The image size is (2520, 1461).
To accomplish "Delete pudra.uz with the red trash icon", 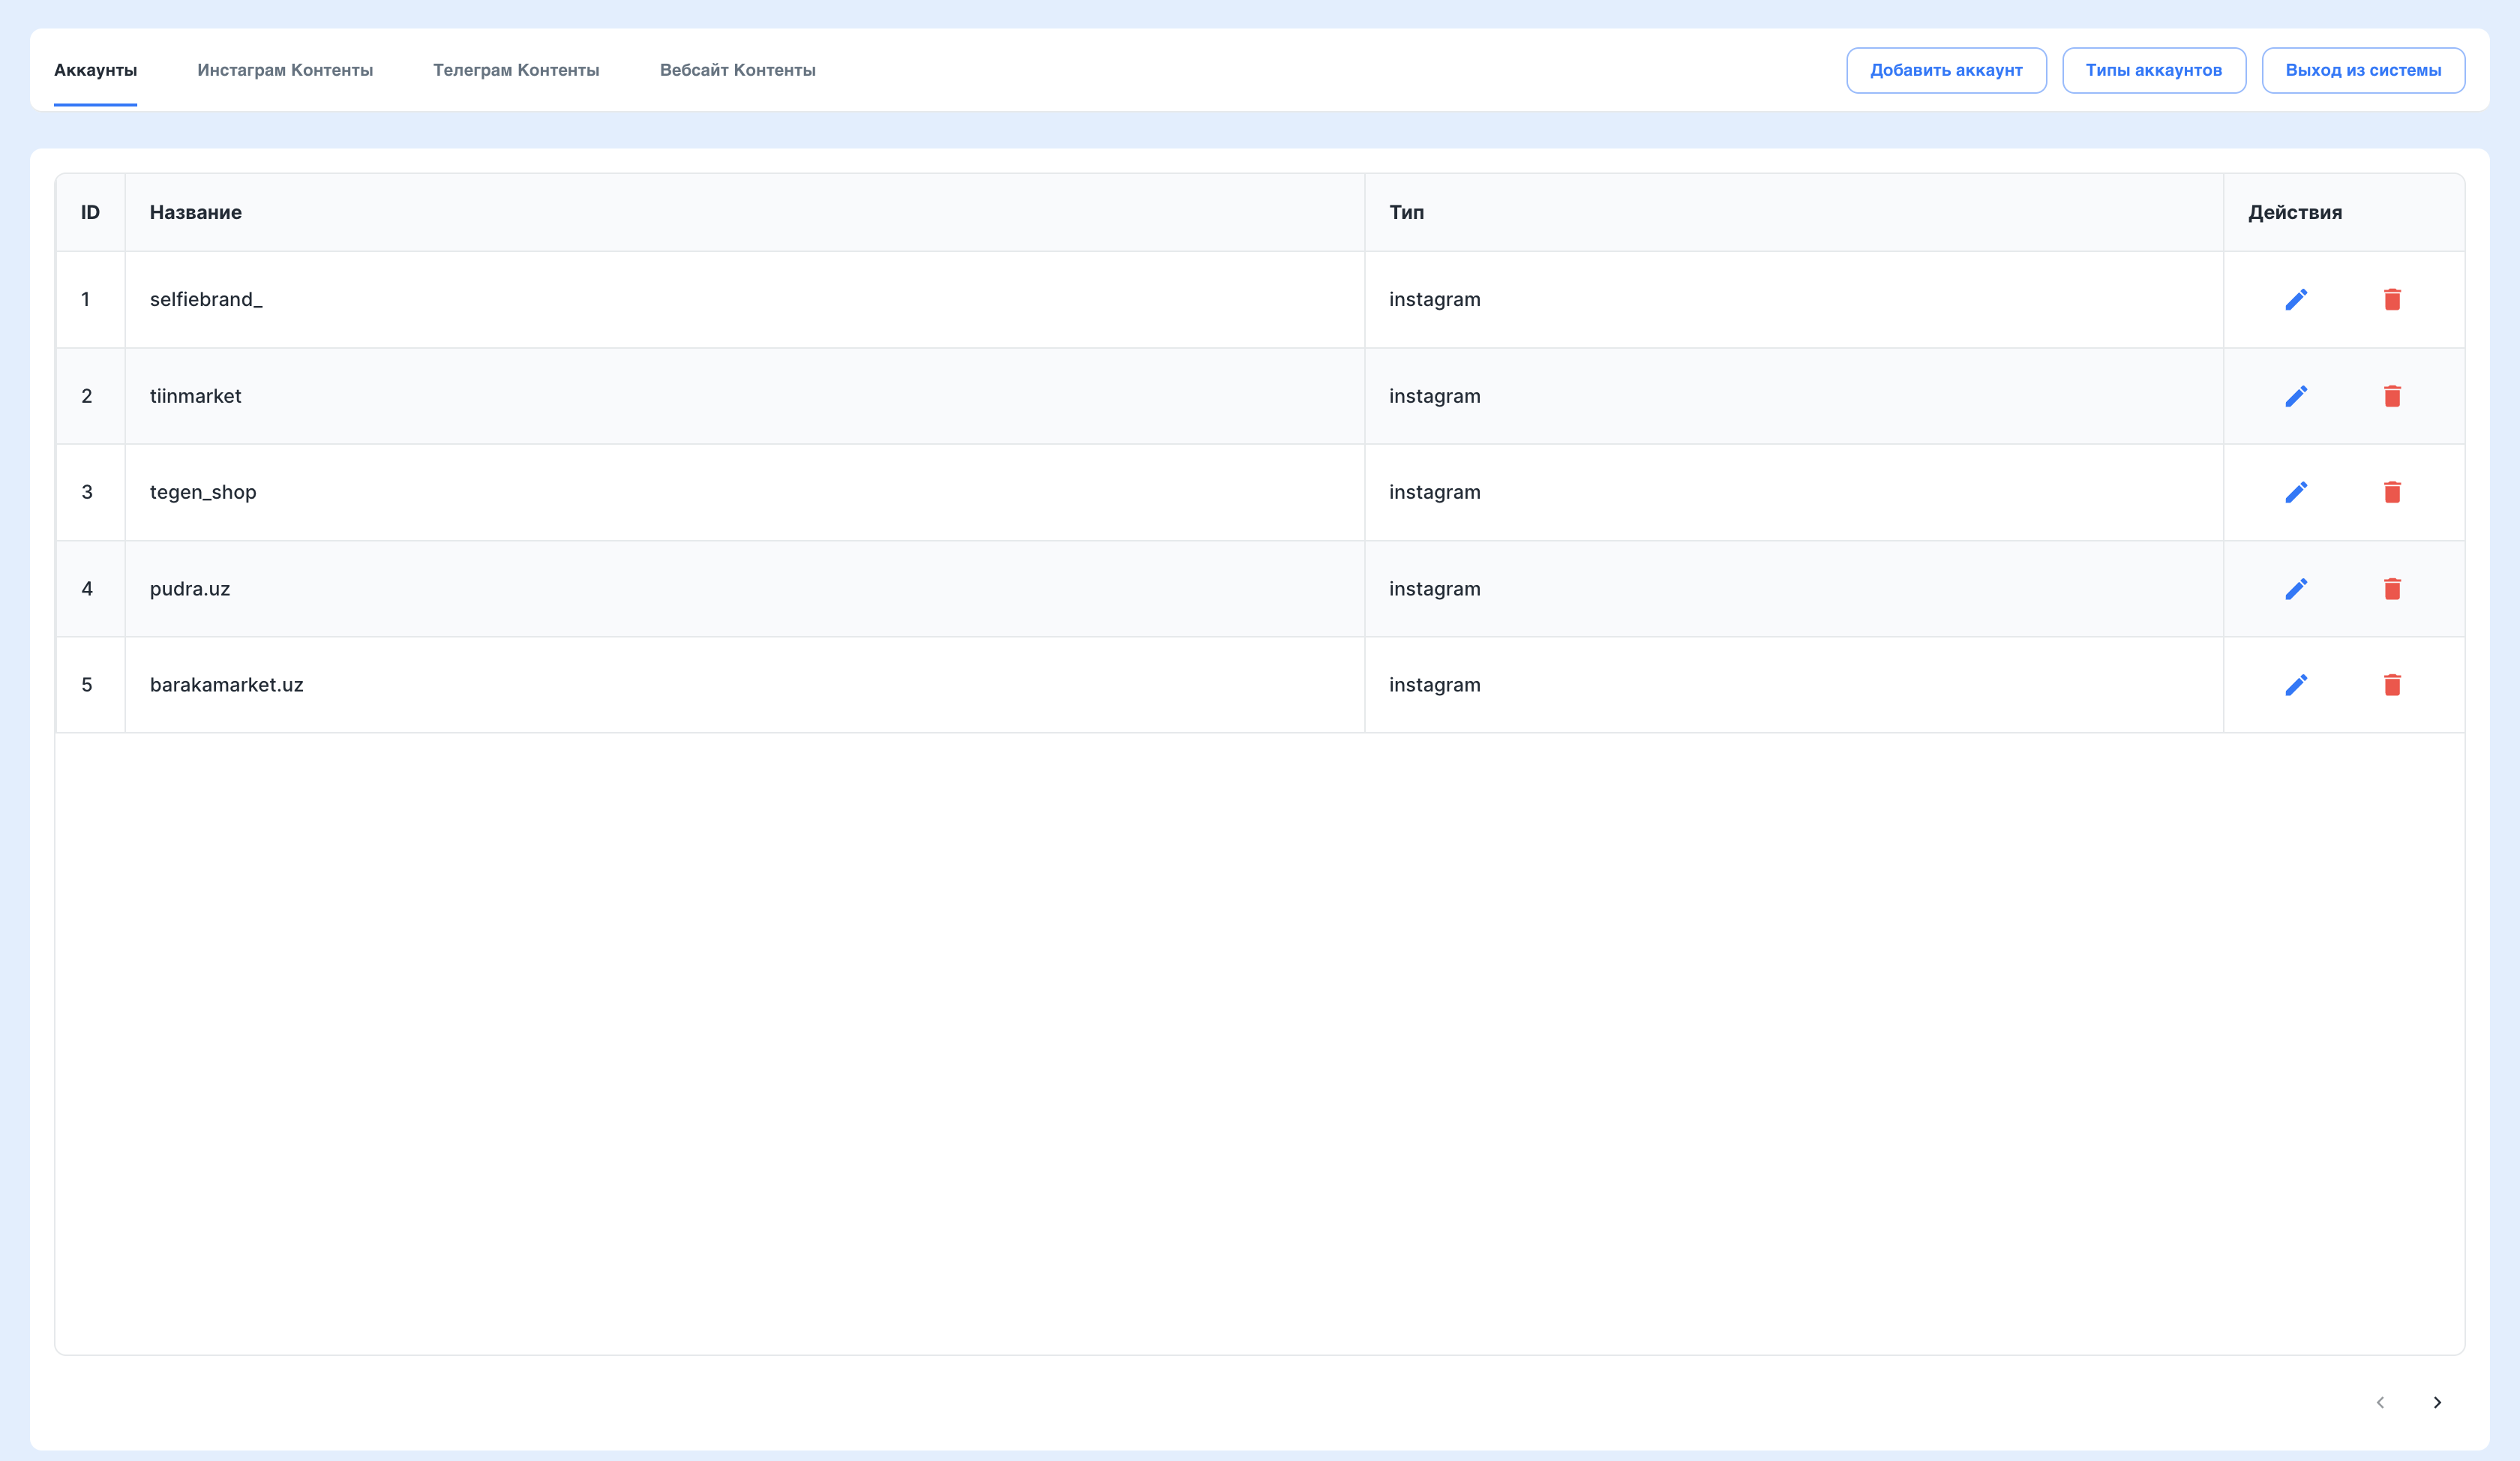I will (2393, 589).
